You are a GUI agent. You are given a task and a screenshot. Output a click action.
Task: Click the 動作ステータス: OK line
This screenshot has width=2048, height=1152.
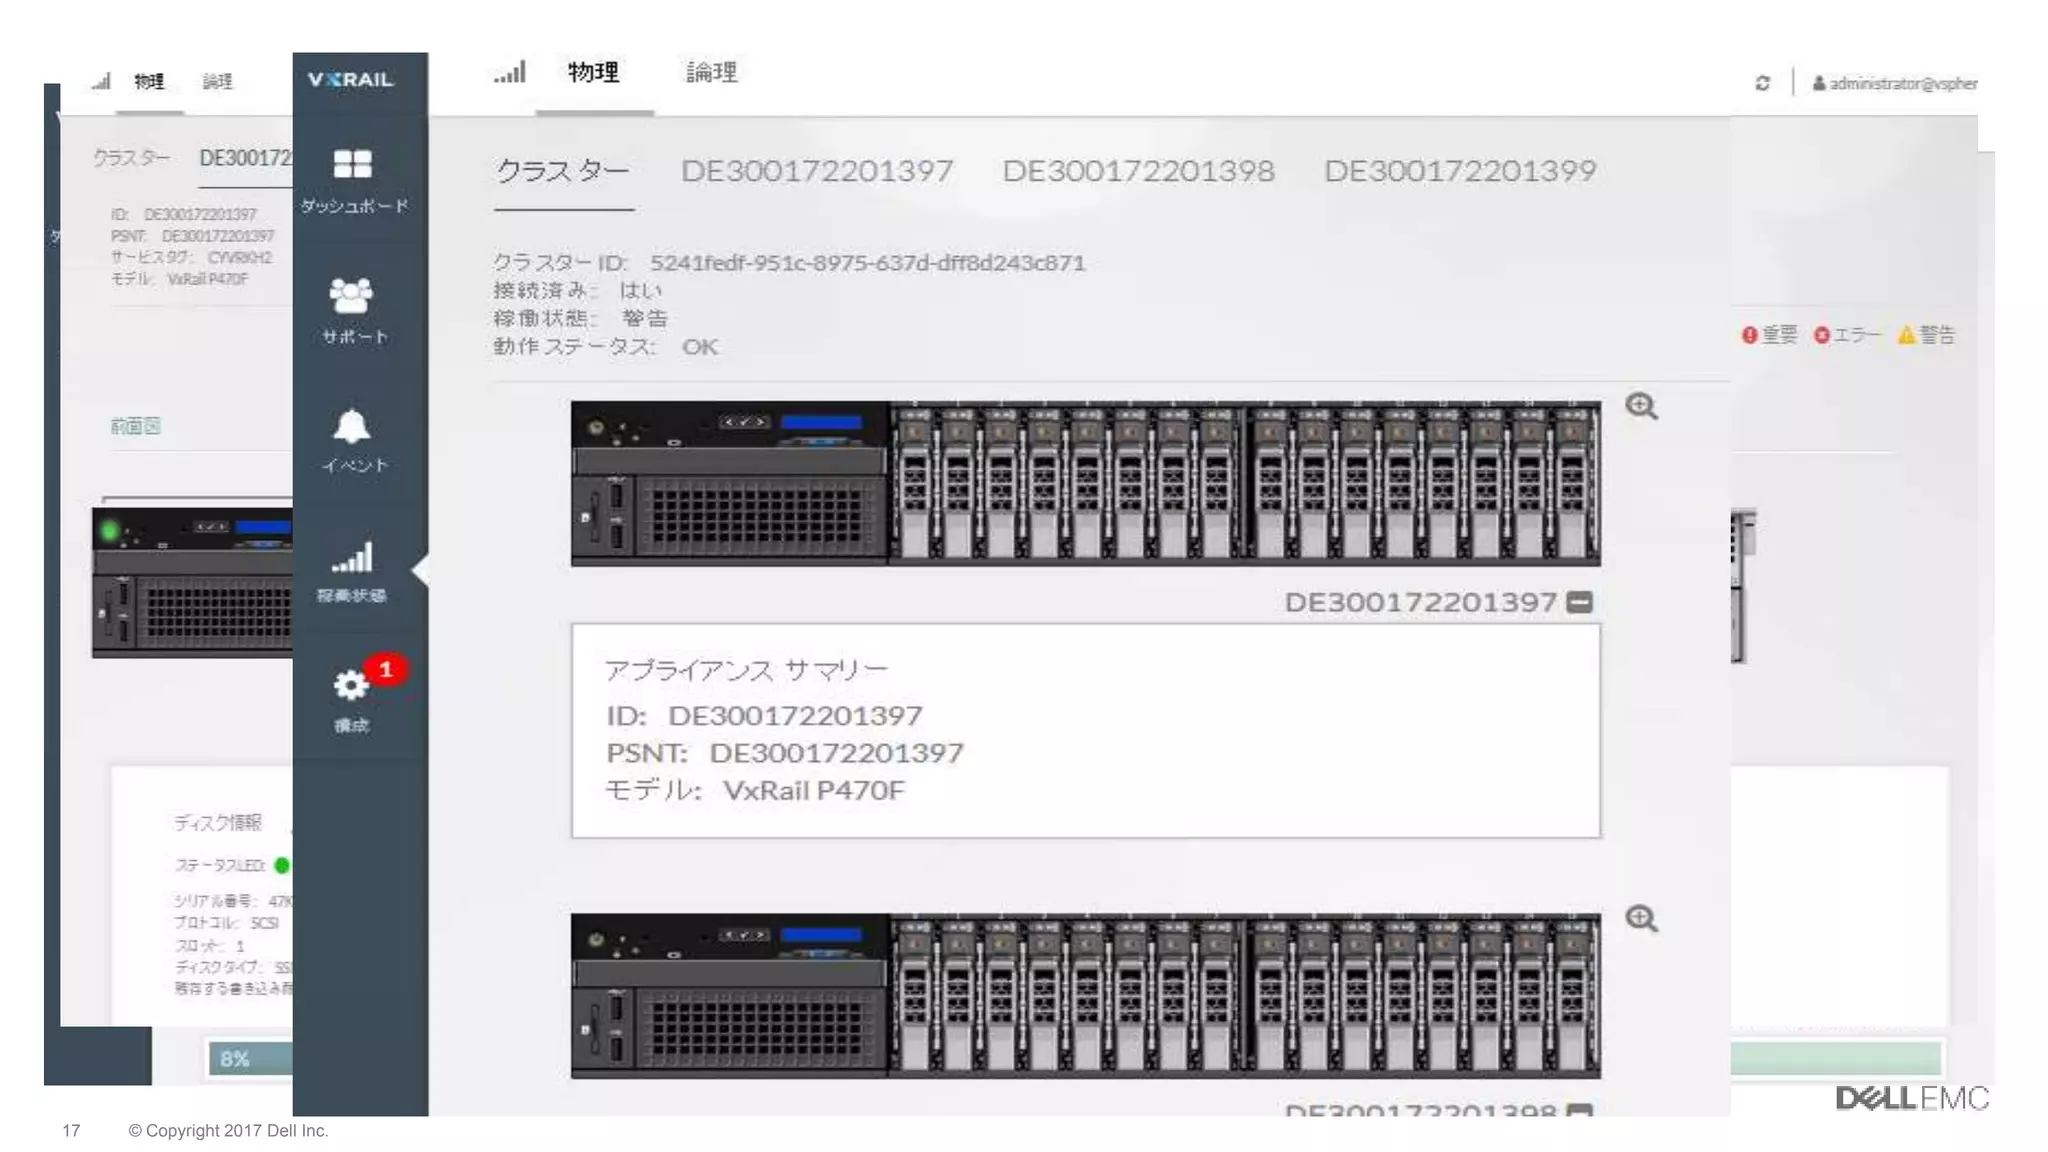click(605, 347)
